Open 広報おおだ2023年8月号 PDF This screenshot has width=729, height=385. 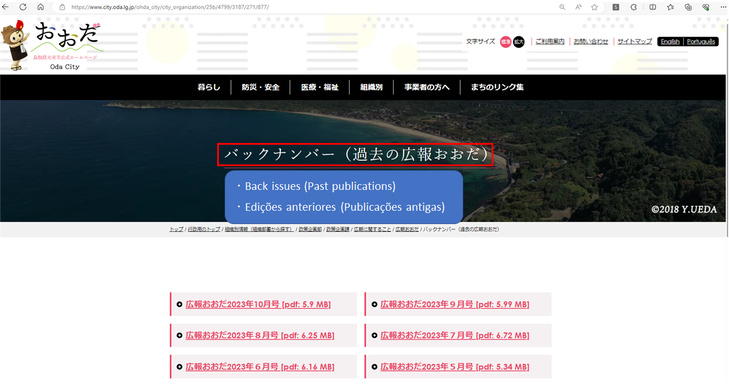click(260, 335)
